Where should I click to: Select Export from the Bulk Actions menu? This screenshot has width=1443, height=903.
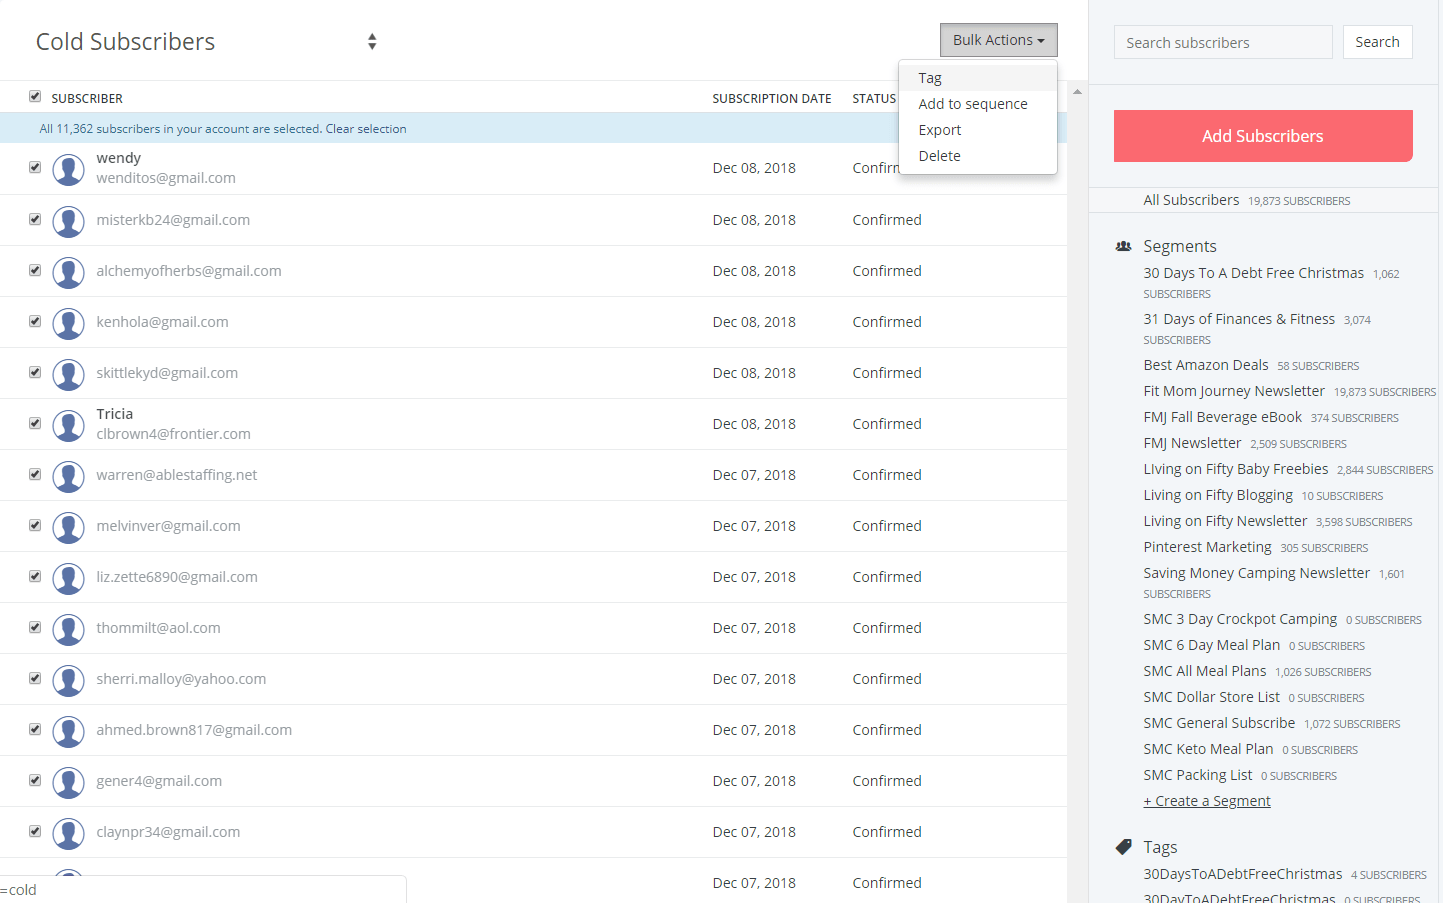coord(940,129)
